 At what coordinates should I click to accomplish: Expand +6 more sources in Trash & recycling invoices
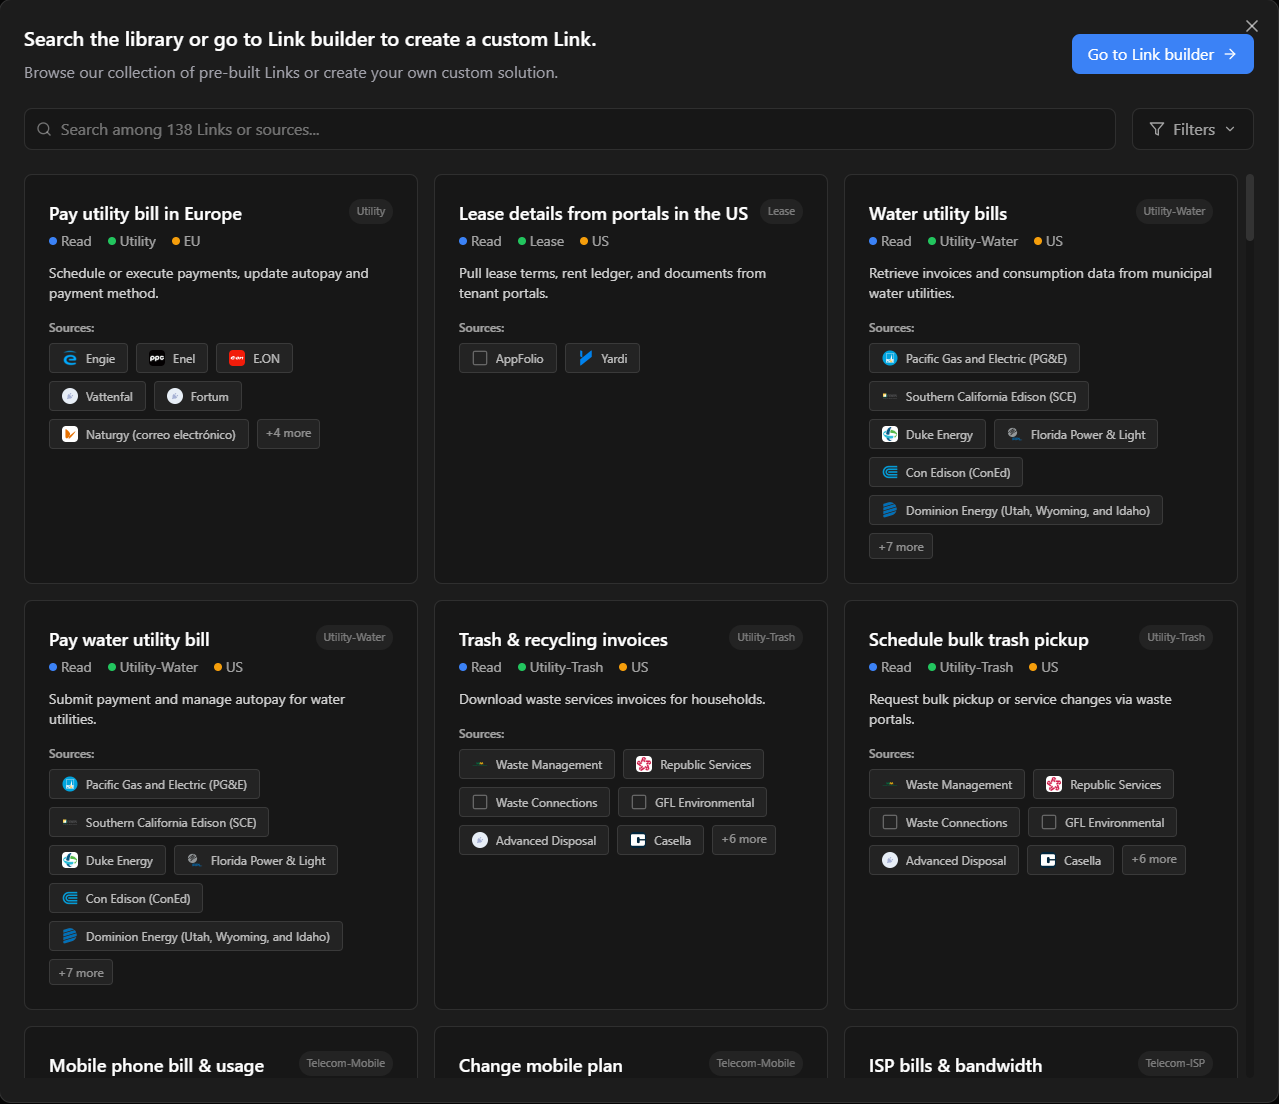[744, 840]
